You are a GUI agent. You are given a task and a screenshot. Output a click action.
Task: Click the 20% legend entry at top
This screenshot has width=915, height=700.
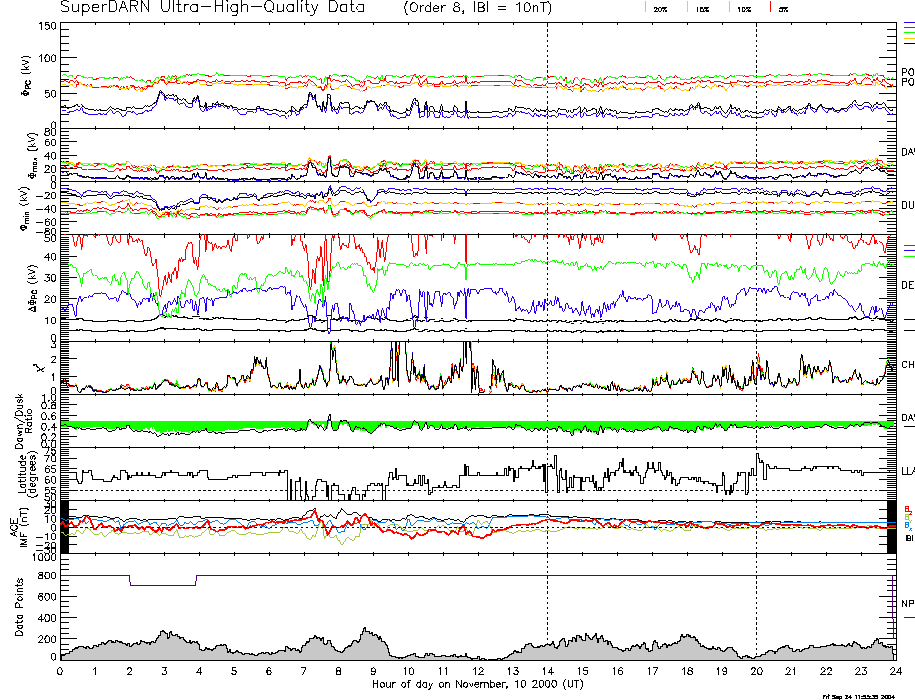click(659, 8)
